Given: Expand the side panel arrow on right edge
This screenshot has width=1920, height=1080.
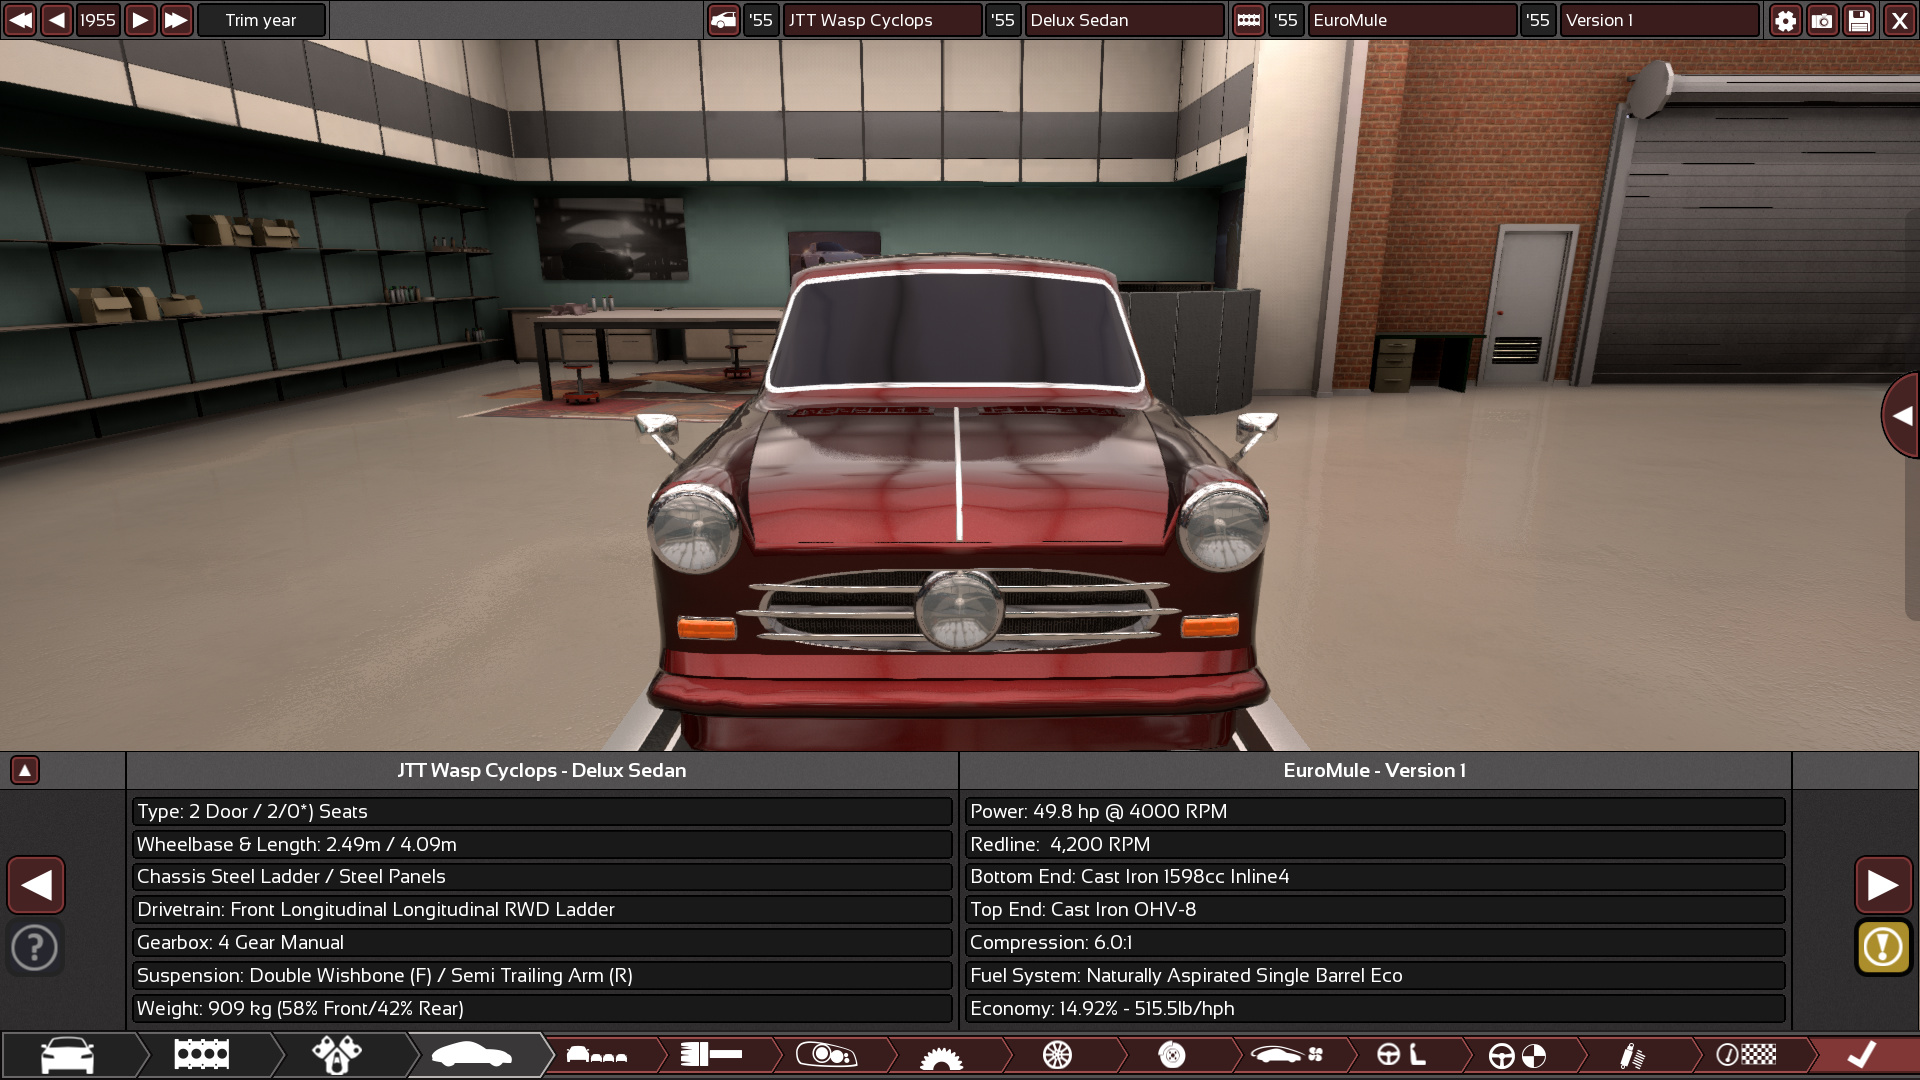Looking at the screenshot, I should (1902, 416).
